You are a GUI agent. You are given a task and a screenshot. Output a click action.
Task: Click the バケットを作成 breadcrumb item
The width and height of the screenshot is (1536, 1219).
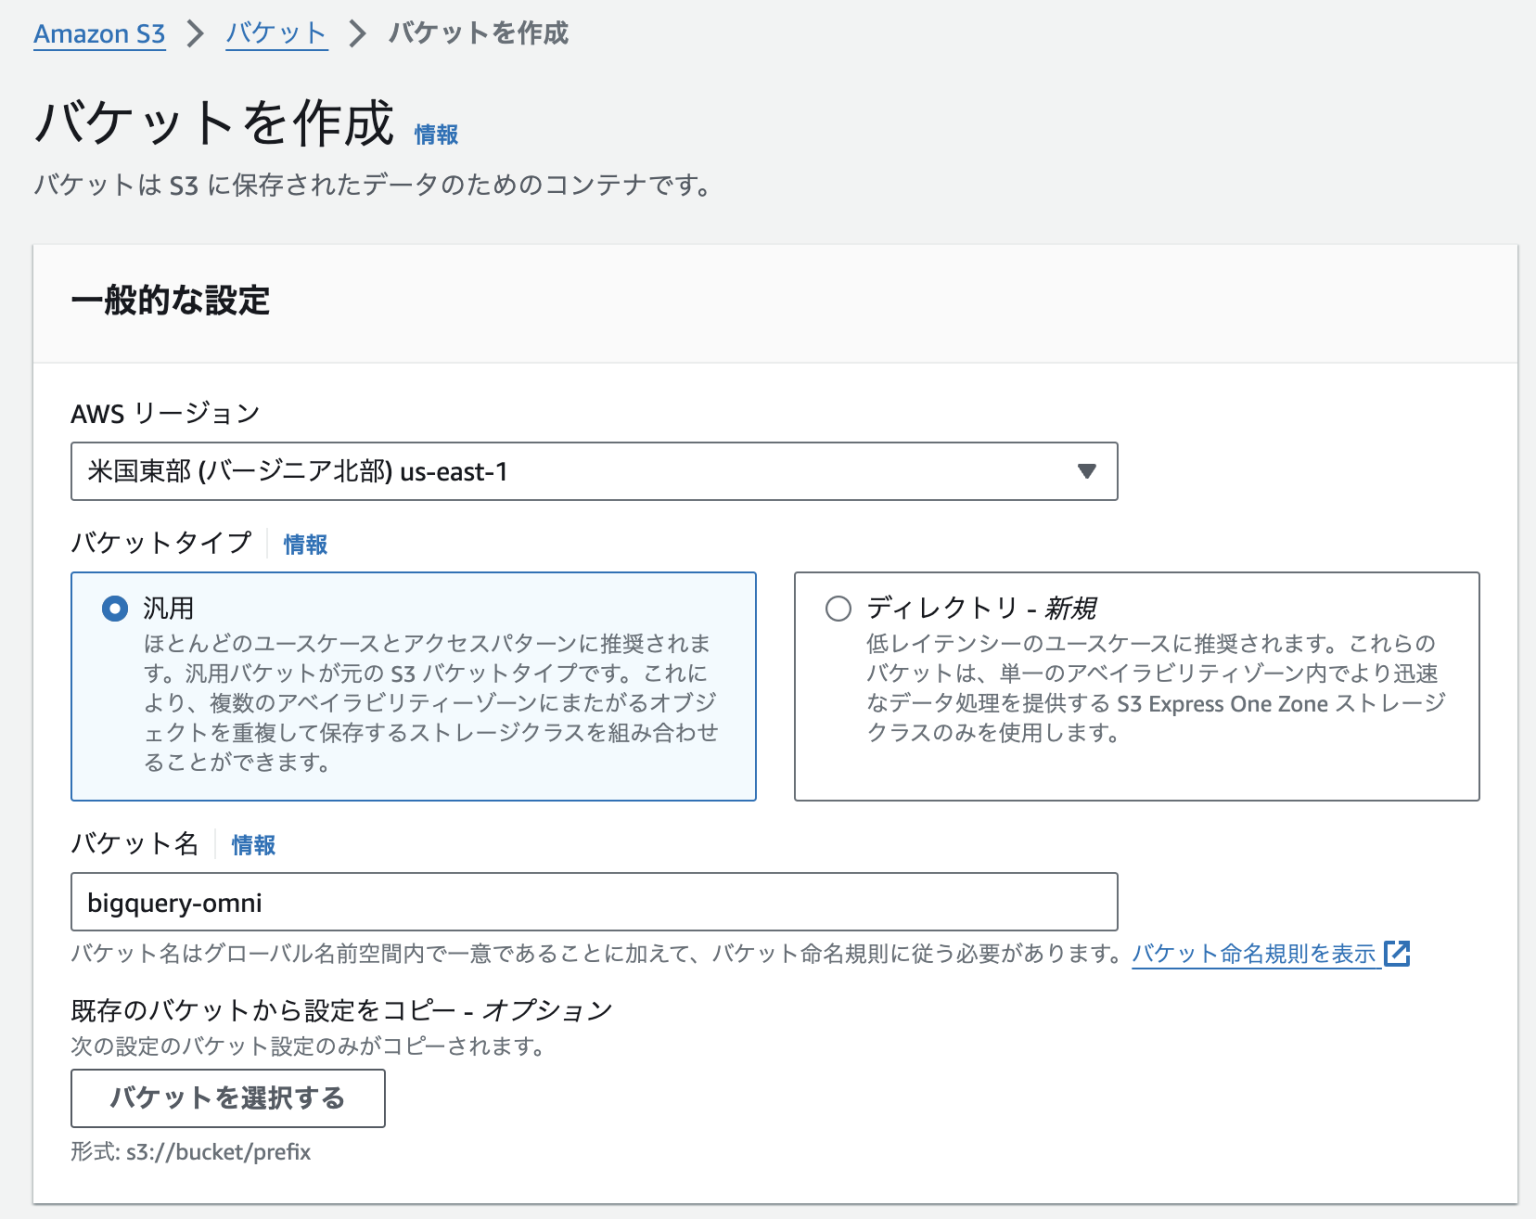[x=479, y=33]
